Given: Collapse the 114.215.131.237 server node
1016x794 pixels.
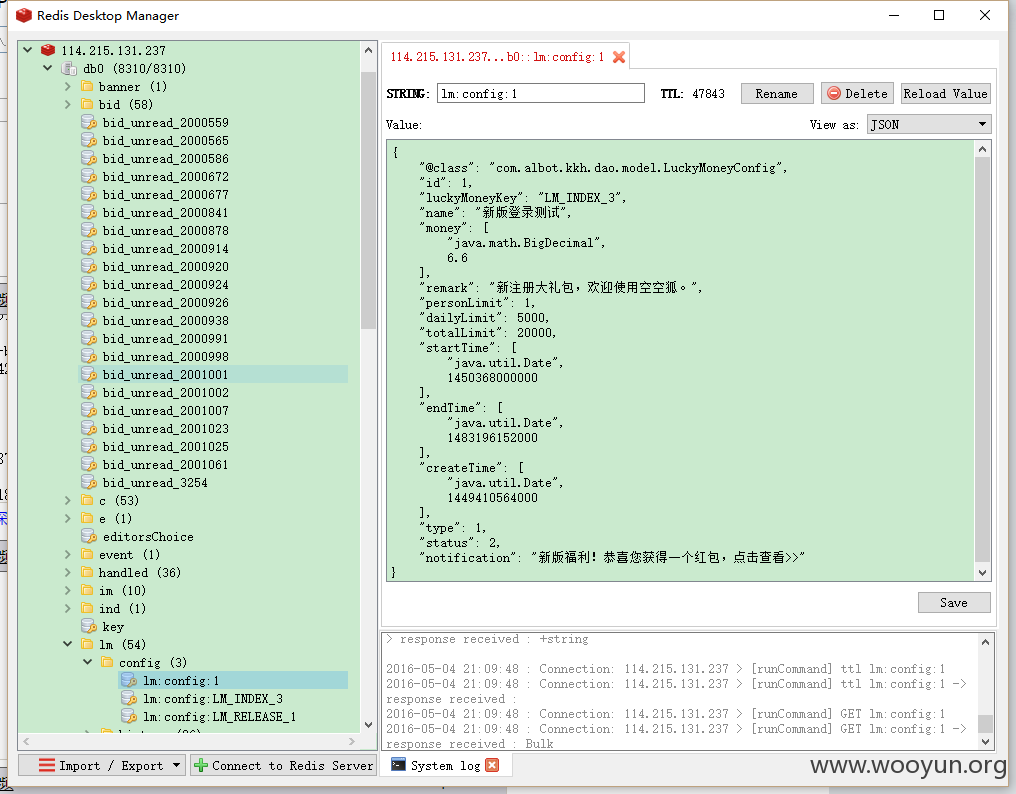Looking at the screenshot, I should (x=28, y=49).
